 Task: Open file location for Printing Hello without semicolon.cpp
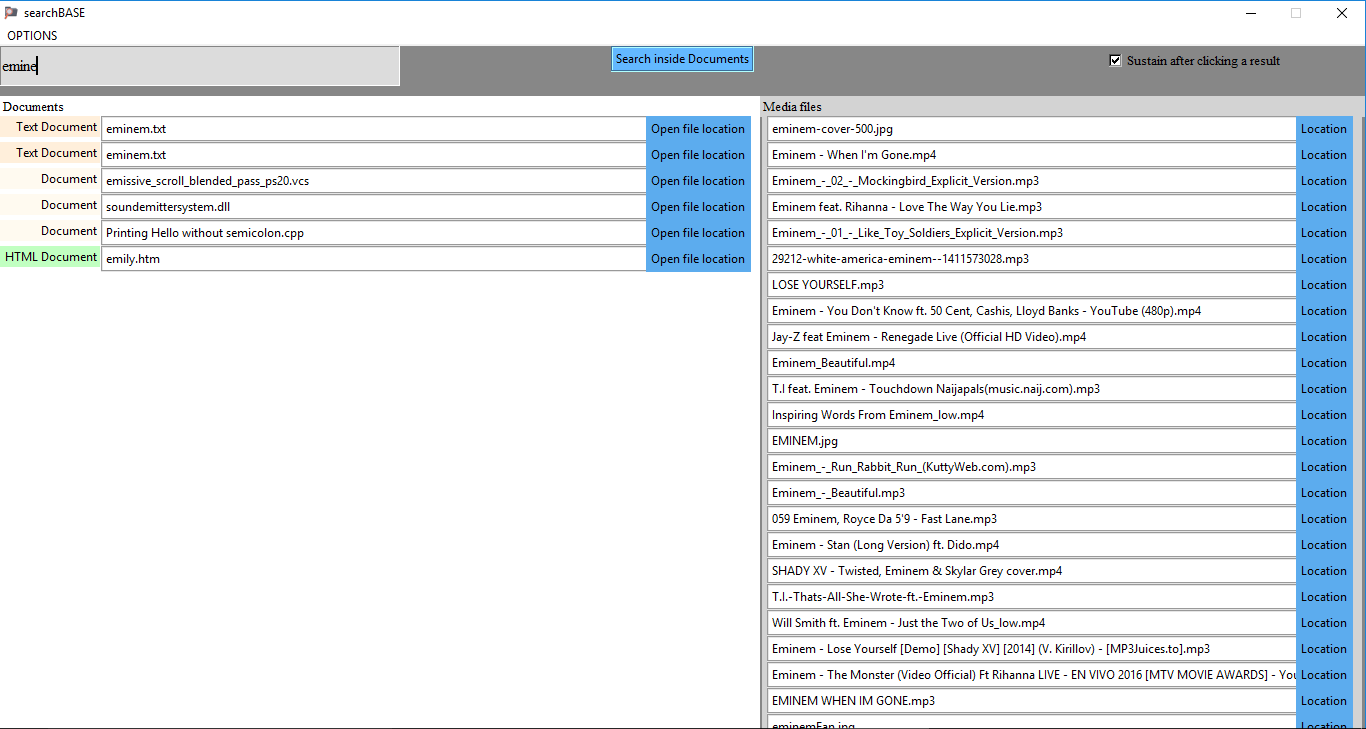(698, 233)
